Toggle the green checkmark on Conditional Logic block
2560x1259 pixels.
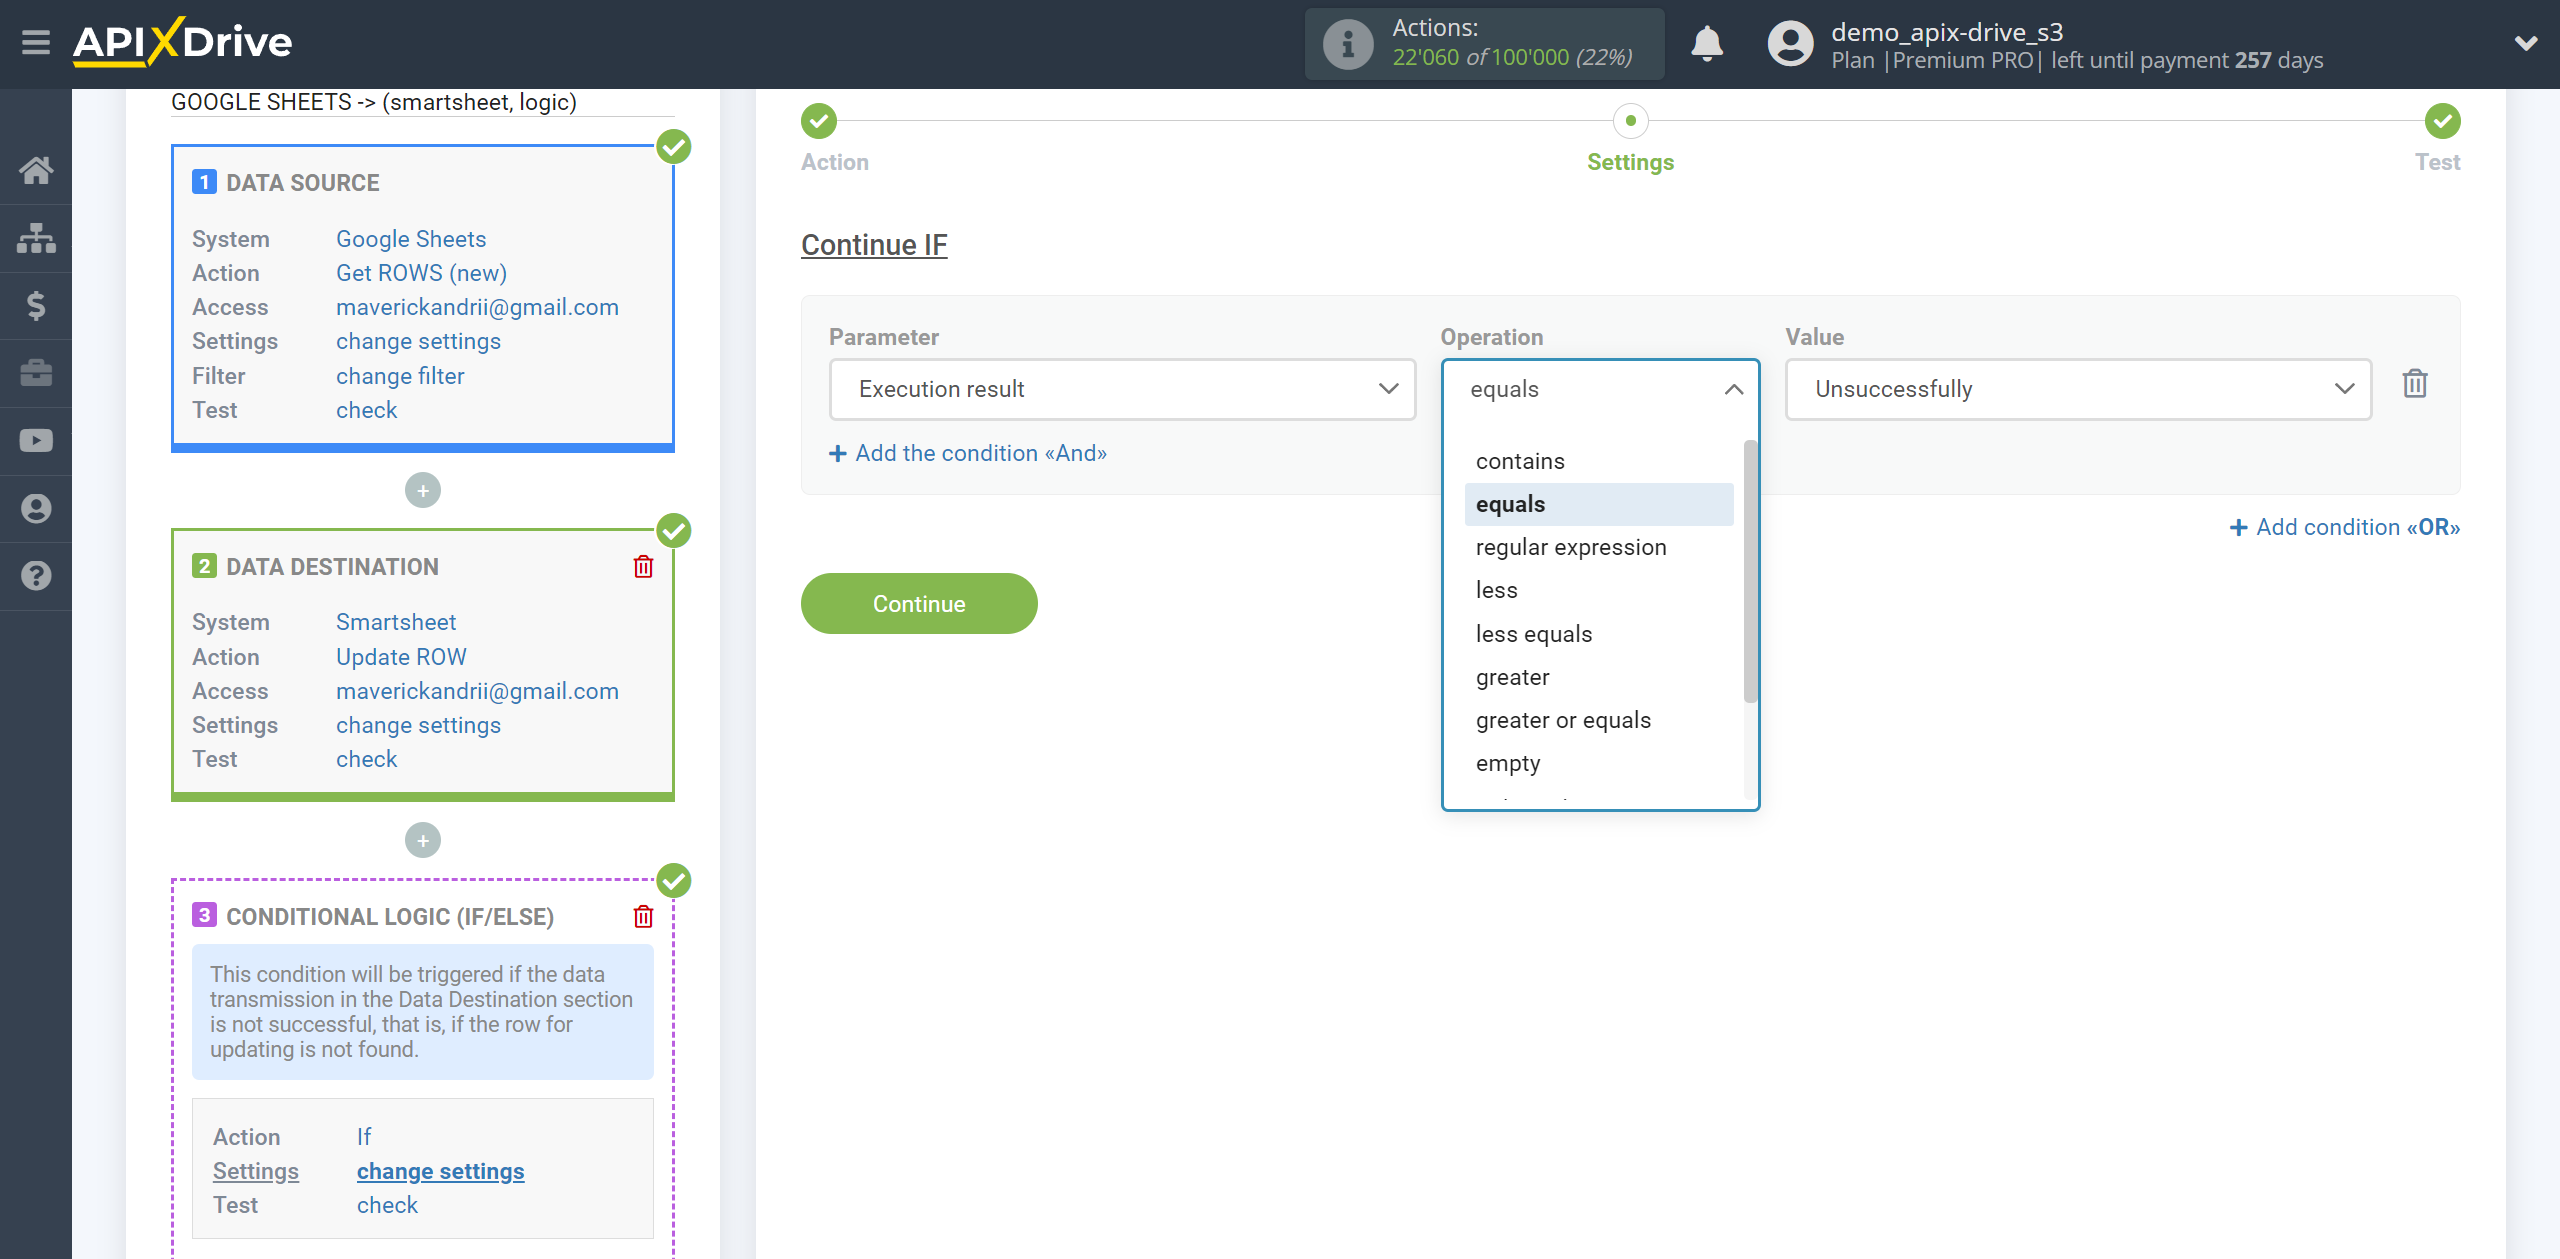[x=676, y=882]
